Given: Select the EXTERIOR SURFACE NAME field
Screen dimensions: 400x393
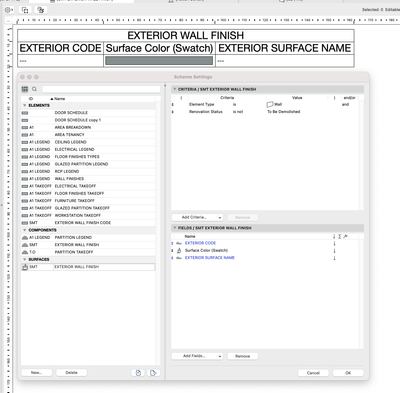Looking at the screenshot, I should (265, 258).
